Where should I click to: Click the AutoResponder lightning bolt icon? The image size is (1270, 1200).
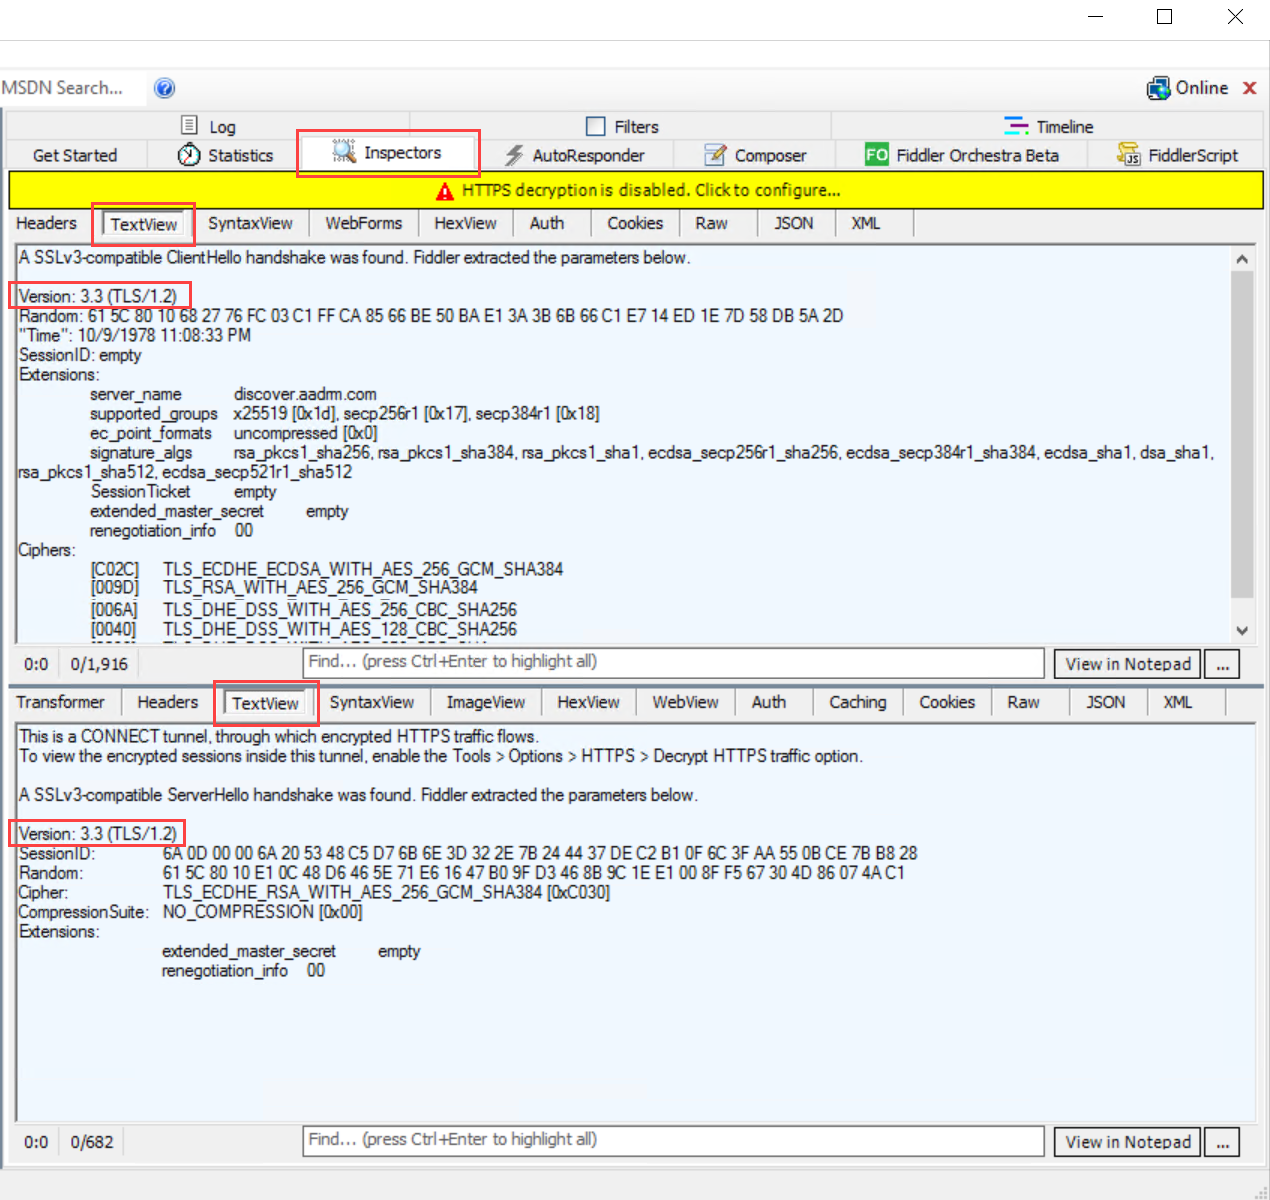[x=514, y=155]
